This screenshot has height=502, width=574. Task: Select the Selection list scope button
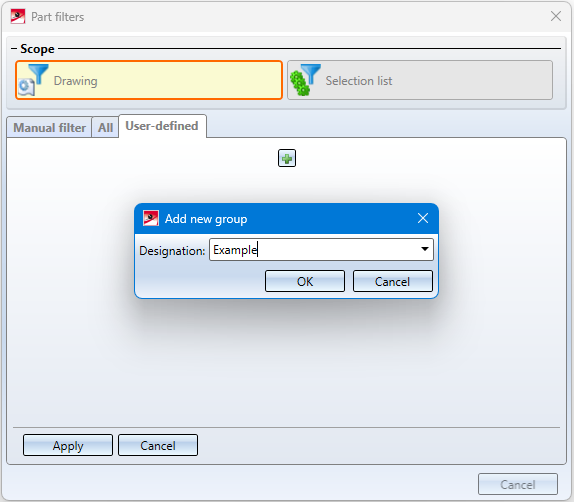click(420, 80)
